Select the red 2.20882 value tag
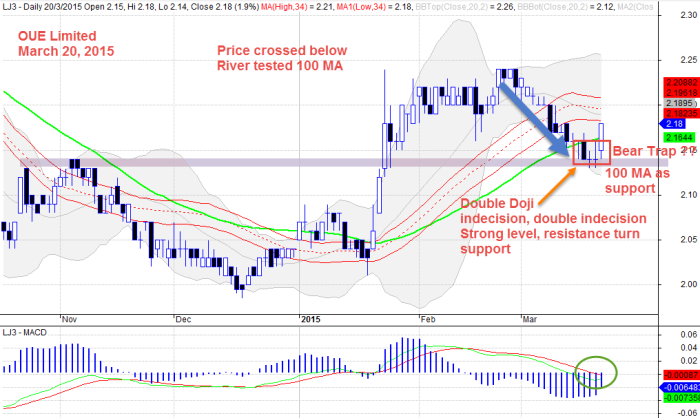The width and height of the screenshot is (700, 418). [682, 83]
